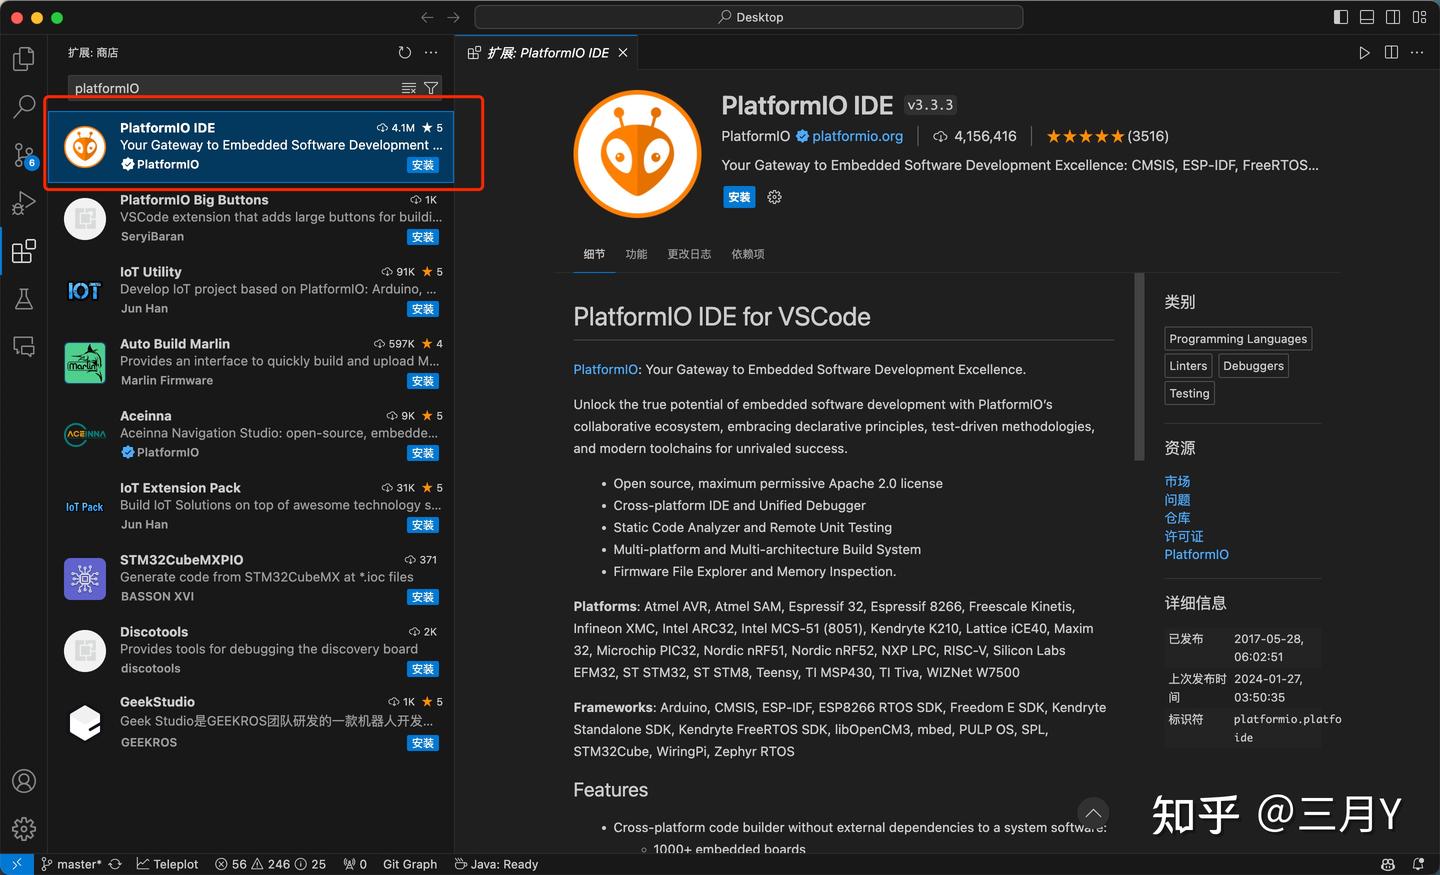This screenshot has width=1440, height=875.
Task: Open the Manage settings gear in activity bar
Action: [x=23, y=828]
